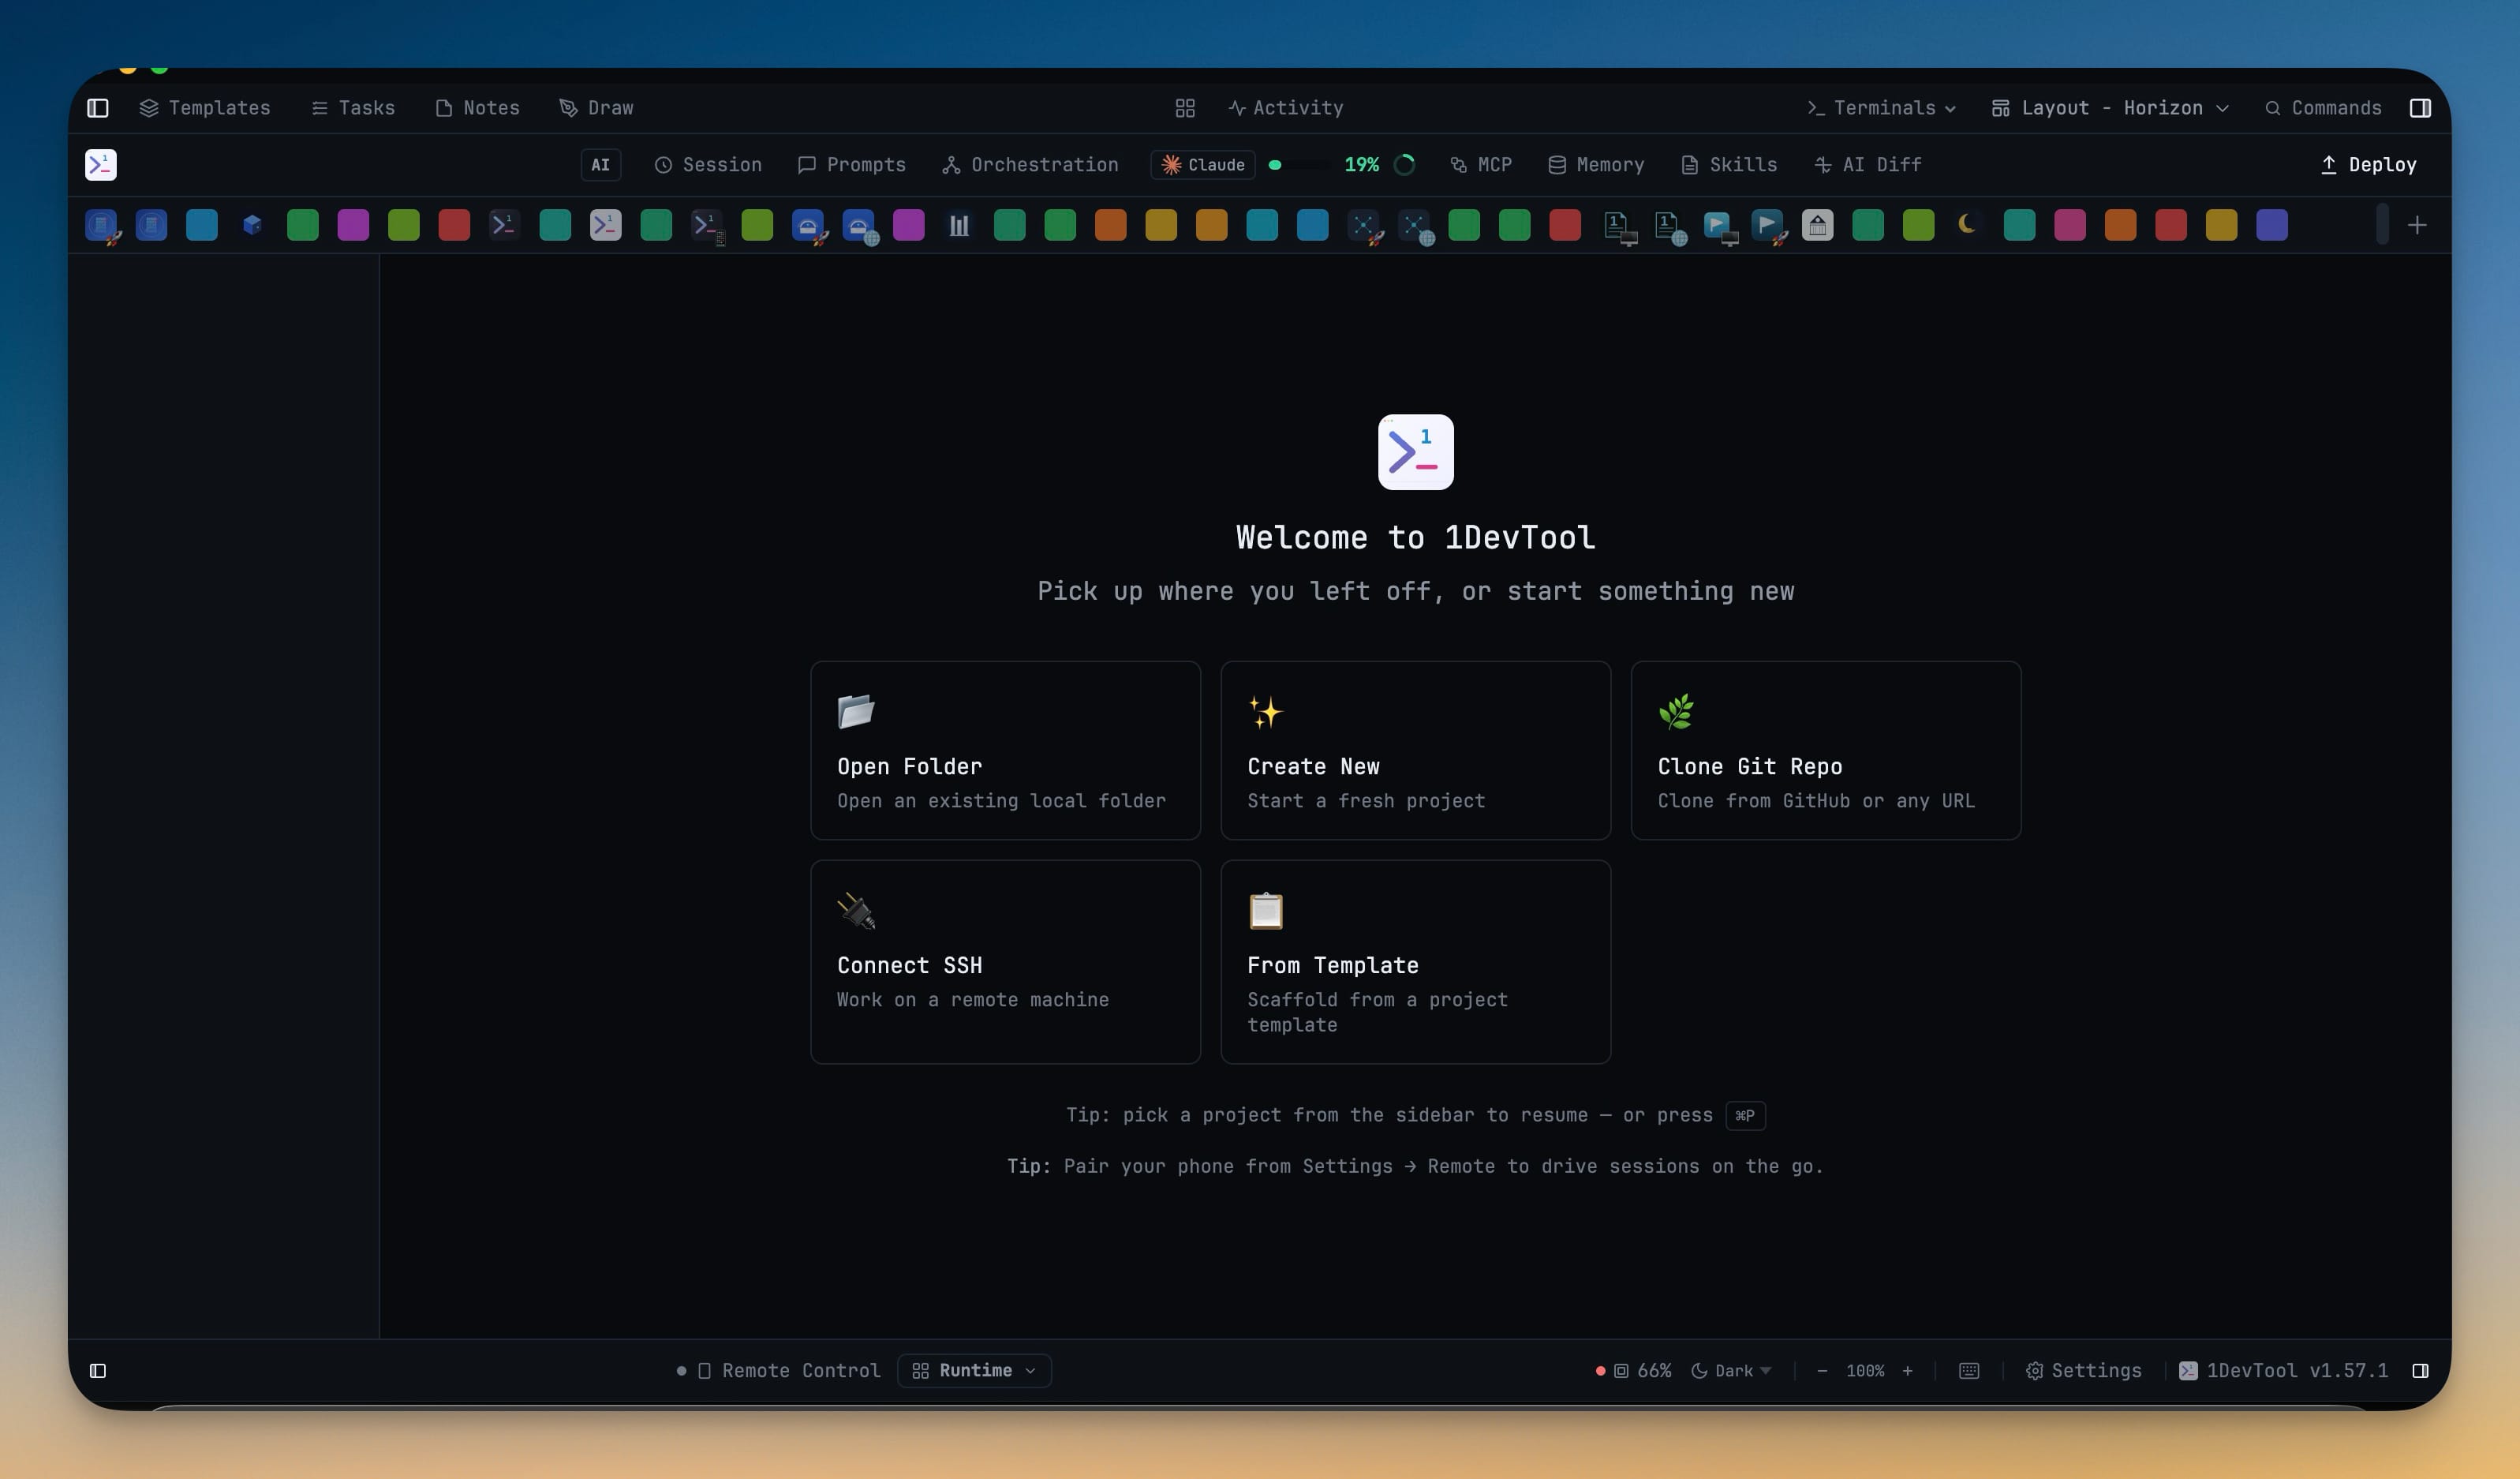Click the Deploy button
The image size is (2520, 1479).
point(2368,165)
